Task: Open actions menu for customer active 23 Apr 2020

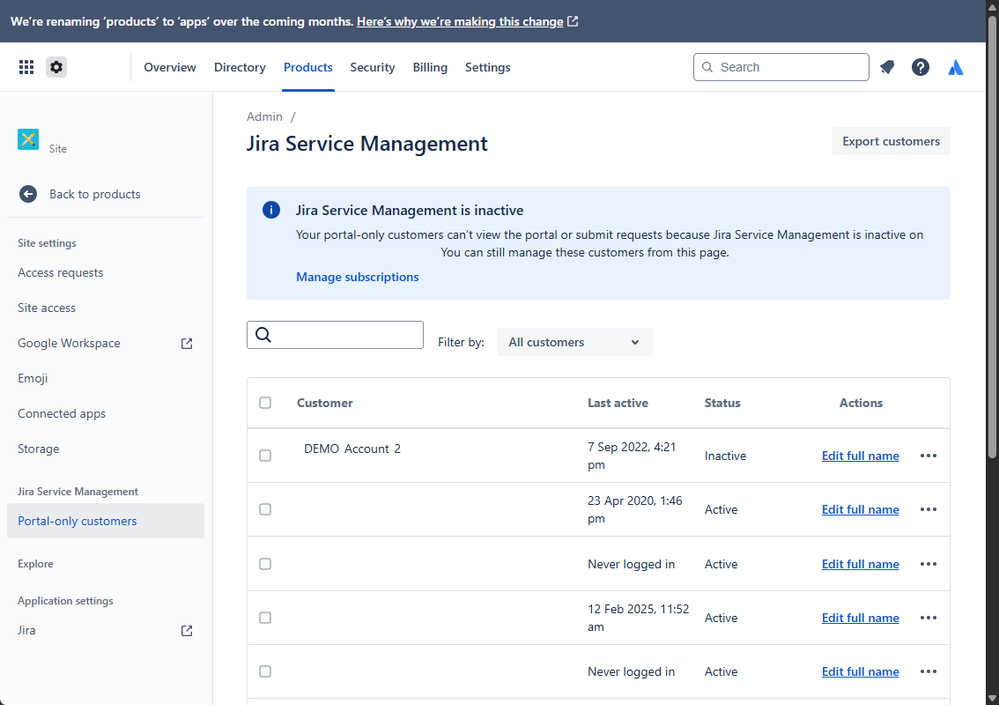Action: [928, 510]
